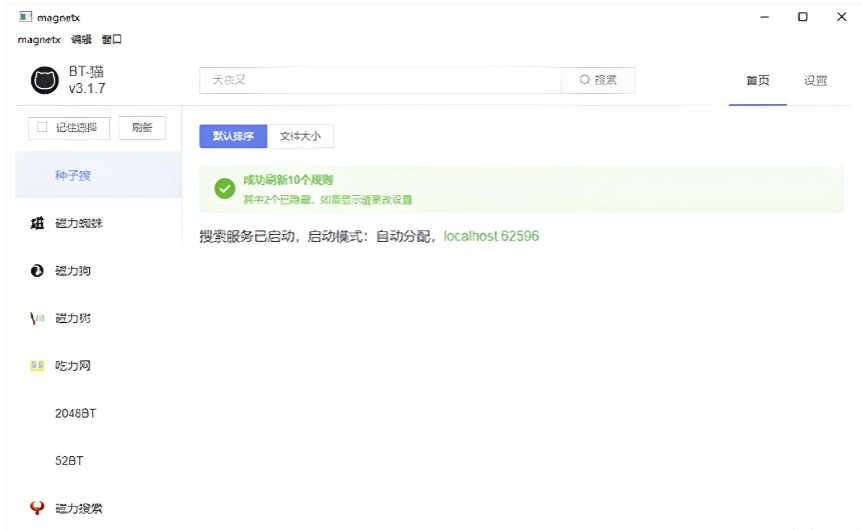Open the 编辑 menu

click(x=81, y=40)
